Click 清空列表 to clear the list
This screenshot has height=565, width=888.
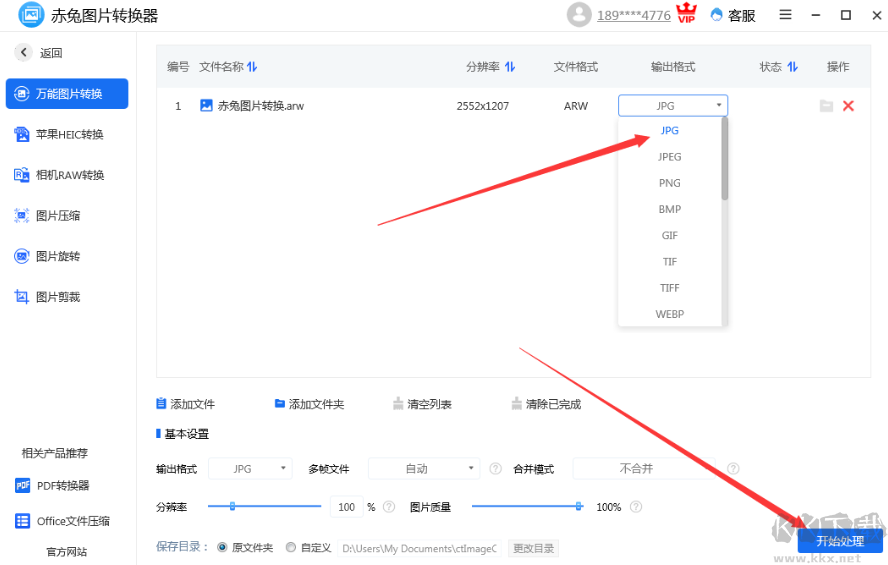(x=422, y=404)
